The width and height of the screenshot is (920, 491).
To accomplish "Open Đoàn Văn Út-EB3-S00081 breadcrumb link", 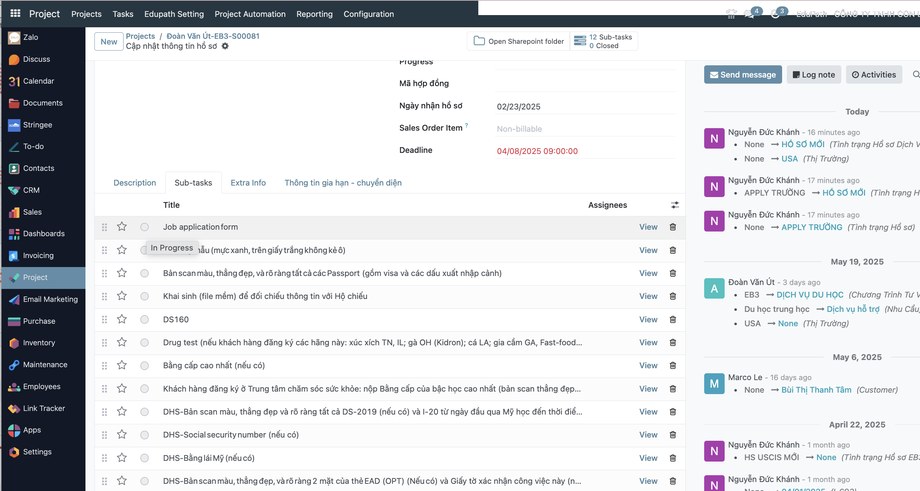I will click(213, 36).
